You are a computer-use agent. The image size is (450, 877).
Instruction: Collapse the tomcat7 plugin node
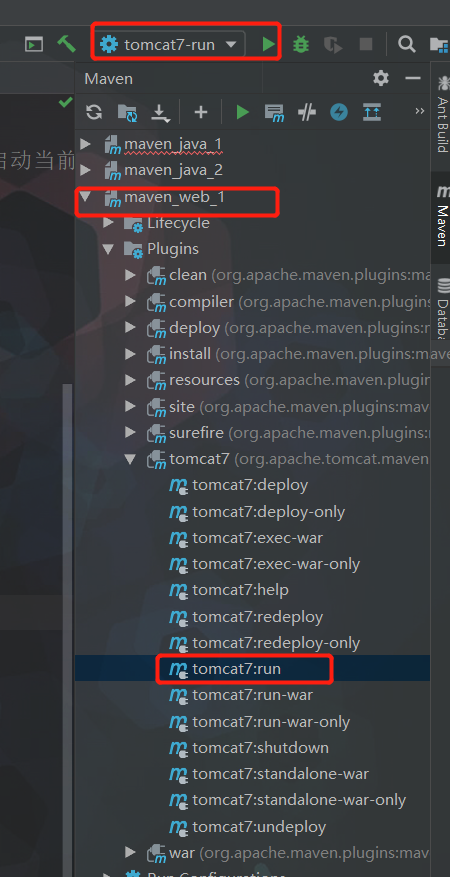coord(130,459)
